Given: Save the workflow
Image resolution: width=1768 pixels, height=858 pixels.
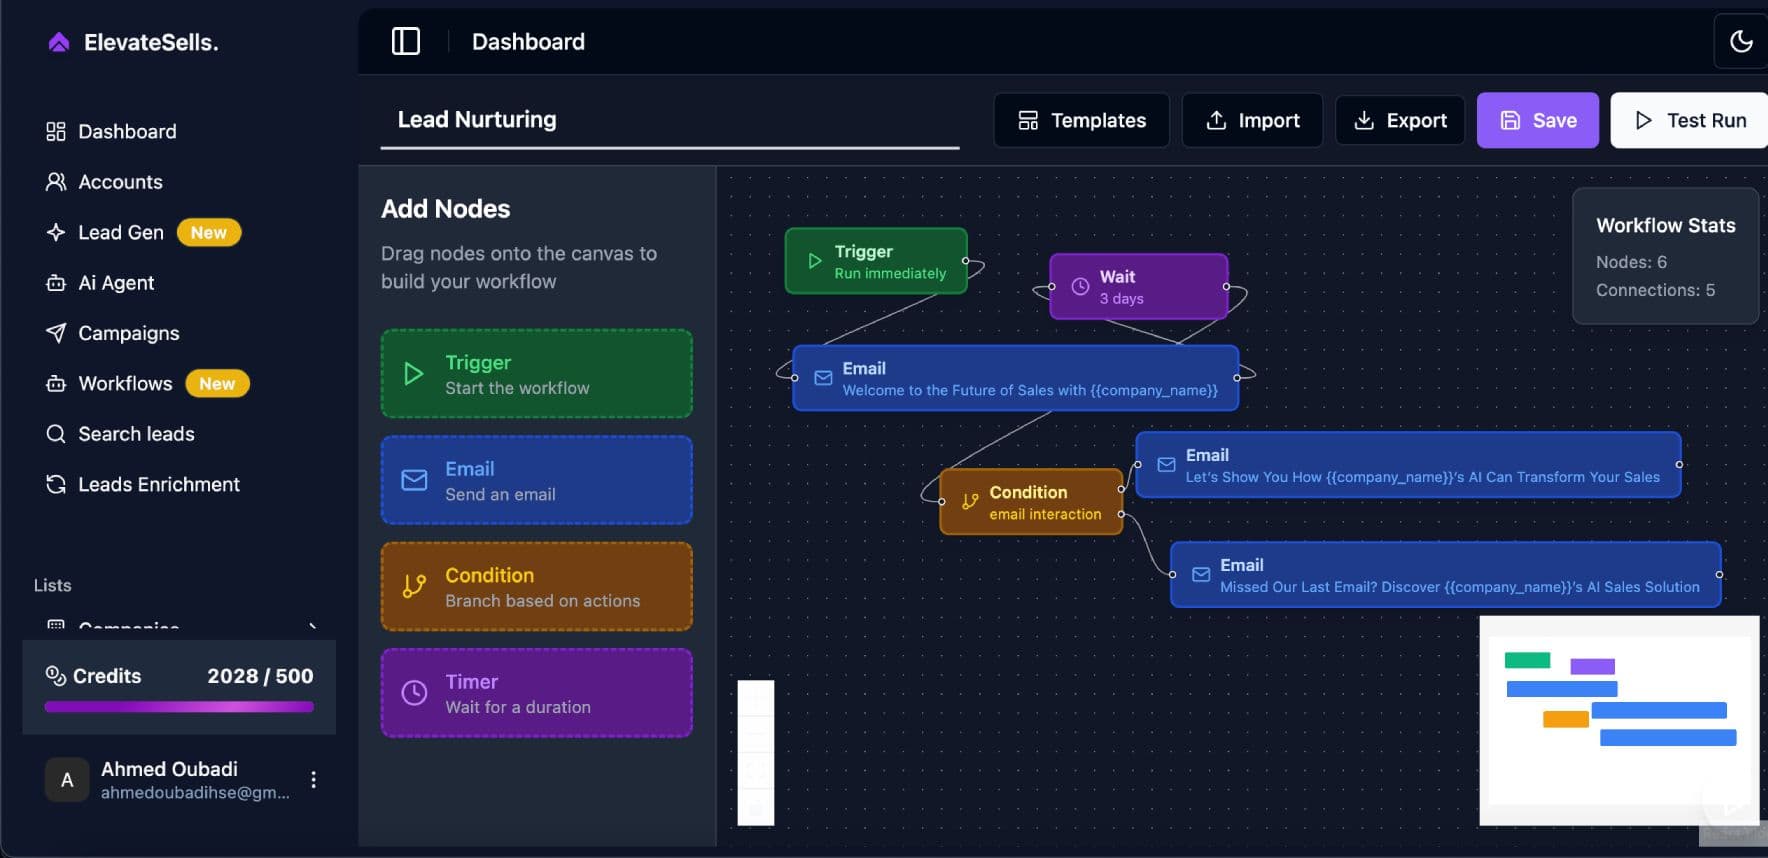Looking at the screenshot, I should tap(1537, 120).
